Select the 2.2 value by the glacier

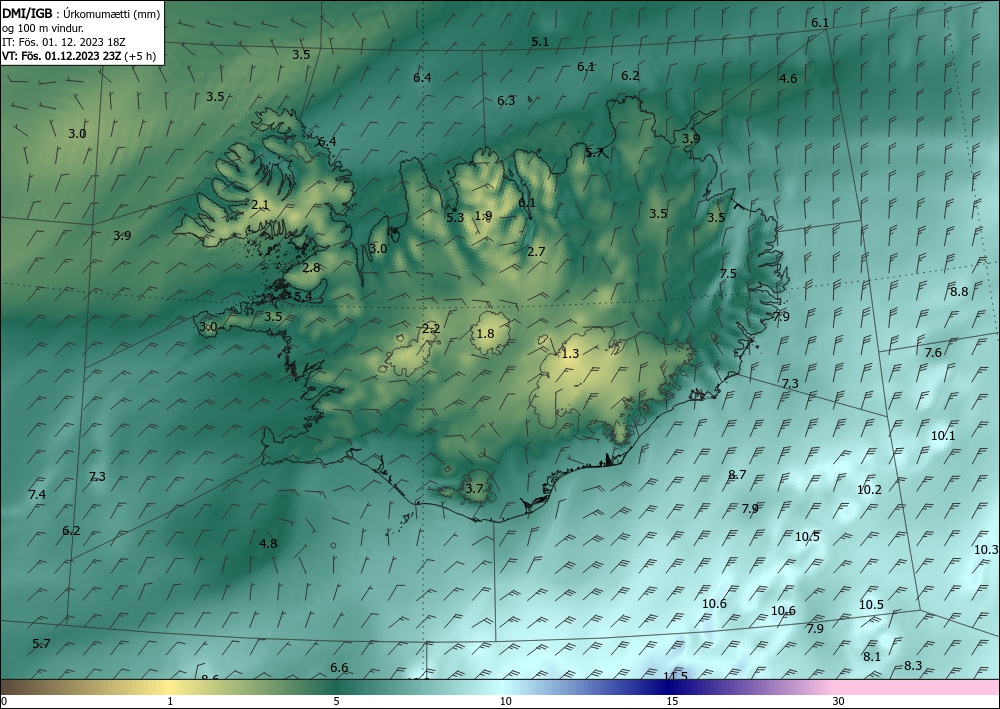[x=431, y=329]
